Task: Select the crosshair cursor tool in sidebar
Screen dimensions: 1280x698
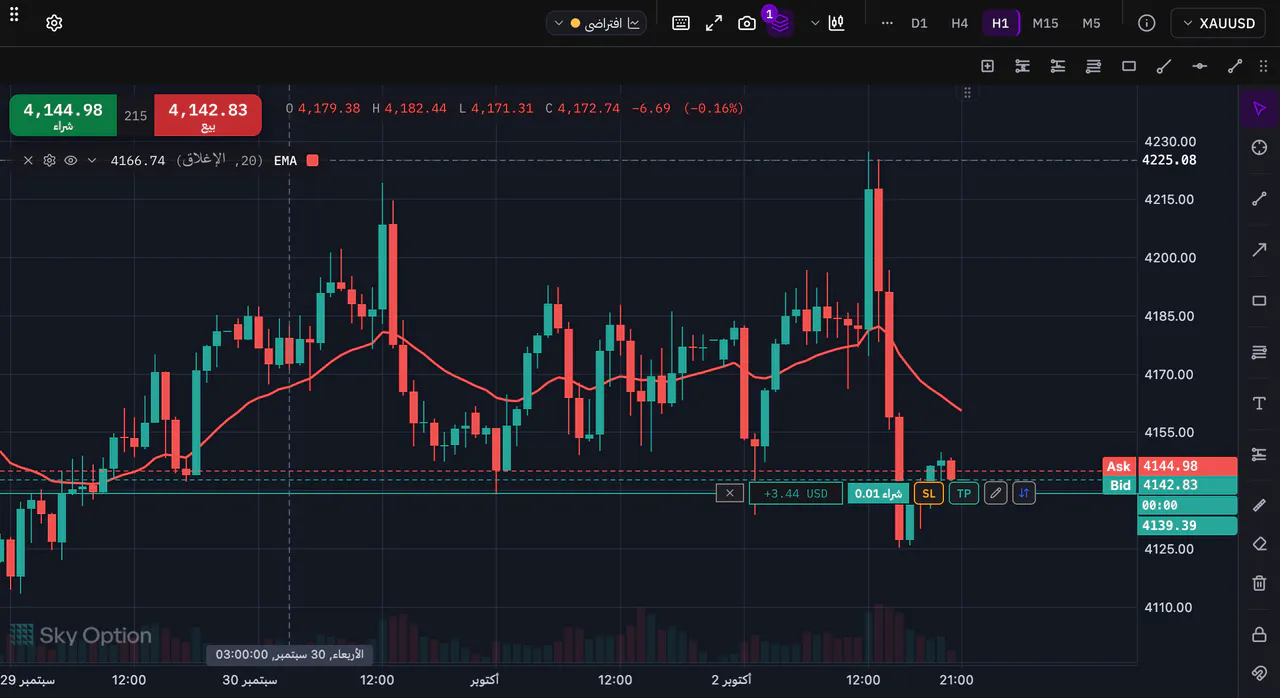Action: pyautogui.click(x=1259, y=148)
